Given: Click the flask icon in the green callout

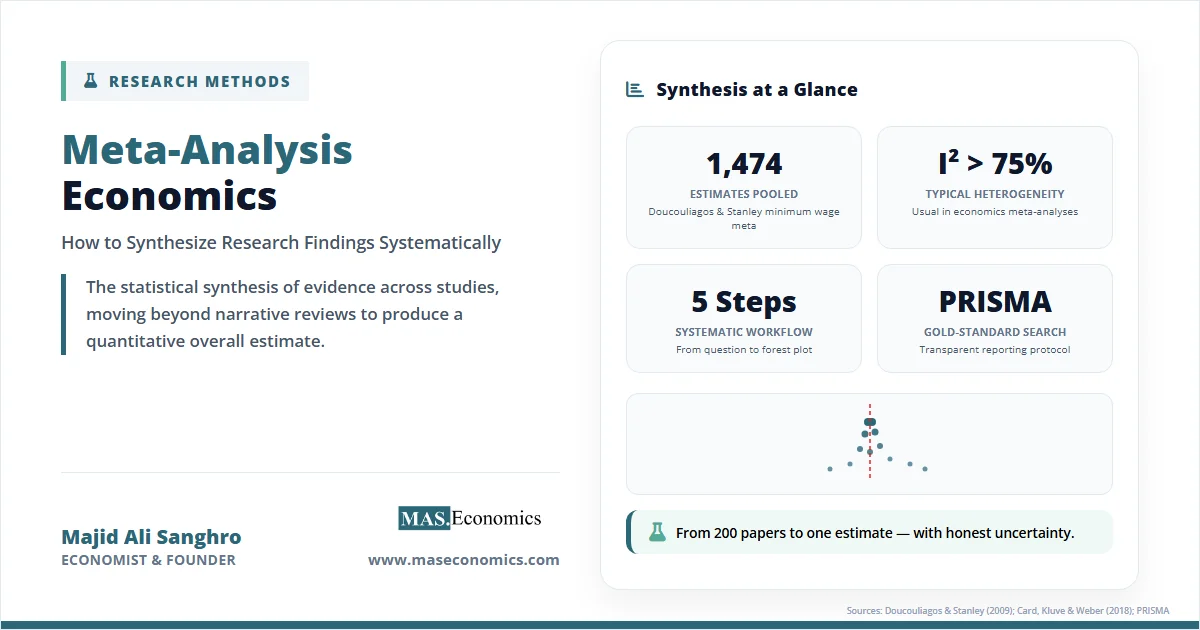Looking at the screenshot, I should (657, 532).
